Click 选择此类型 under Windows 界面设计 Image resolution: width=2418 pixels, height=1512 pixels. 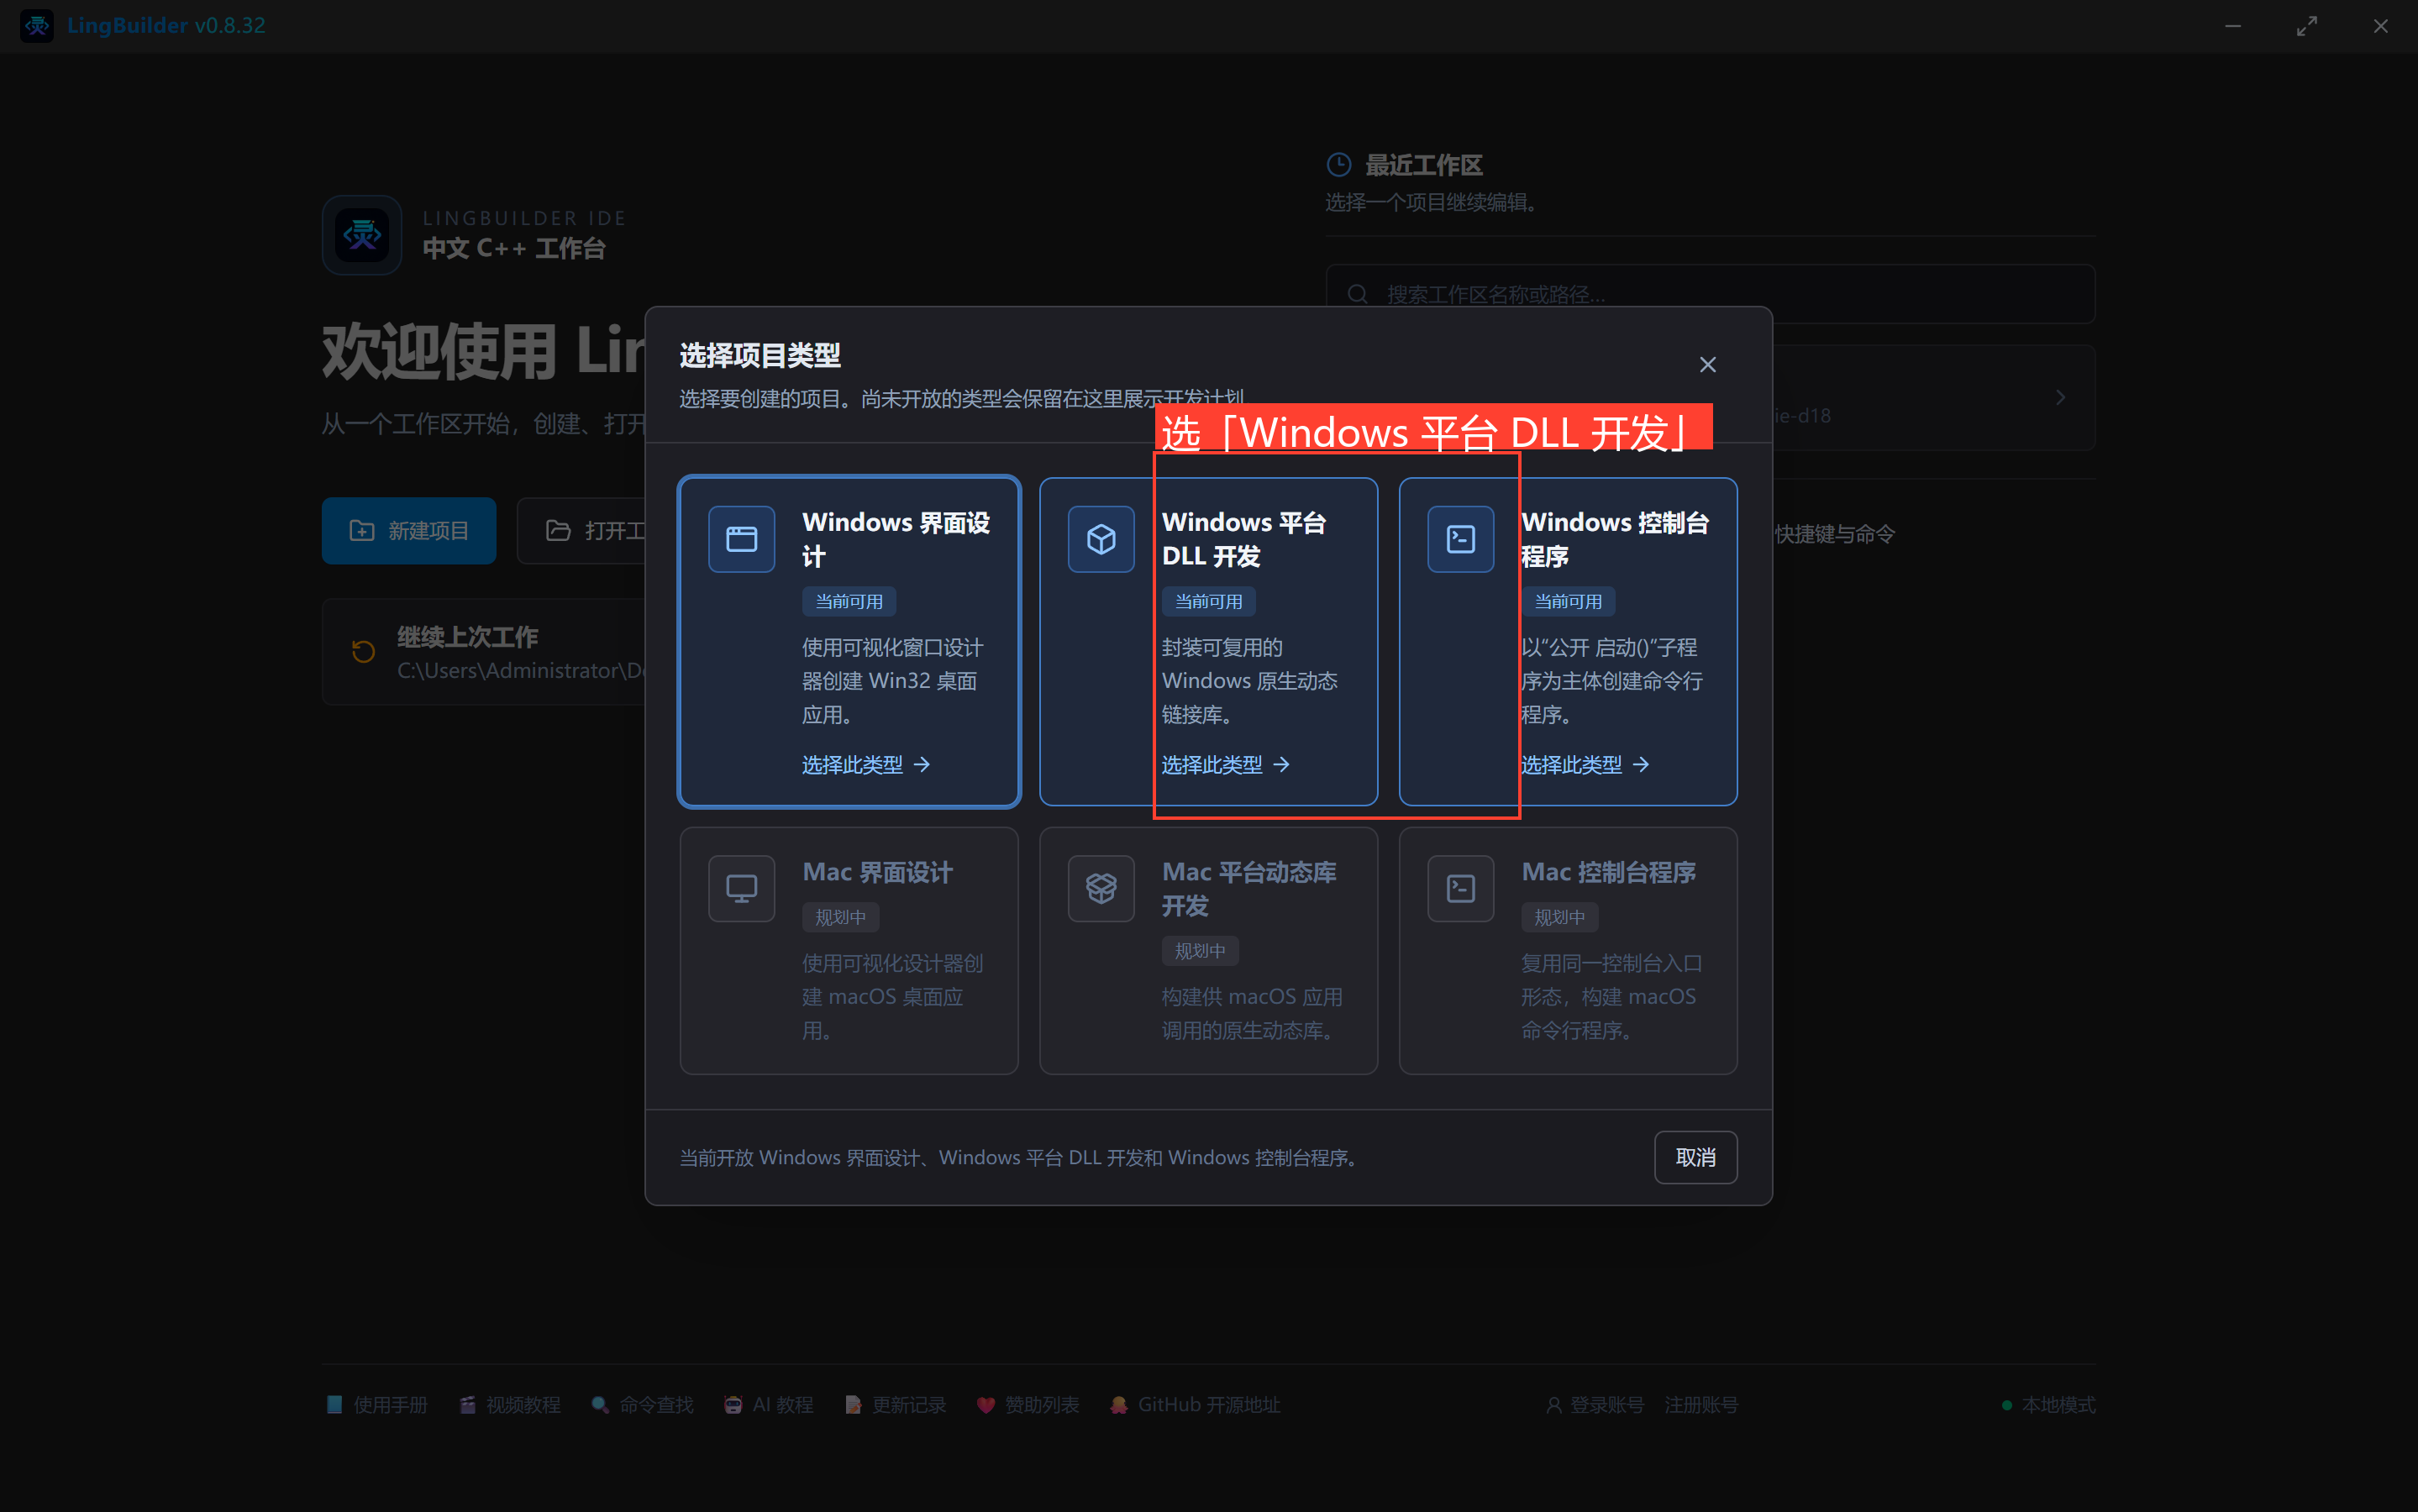(x=866, y=764)
